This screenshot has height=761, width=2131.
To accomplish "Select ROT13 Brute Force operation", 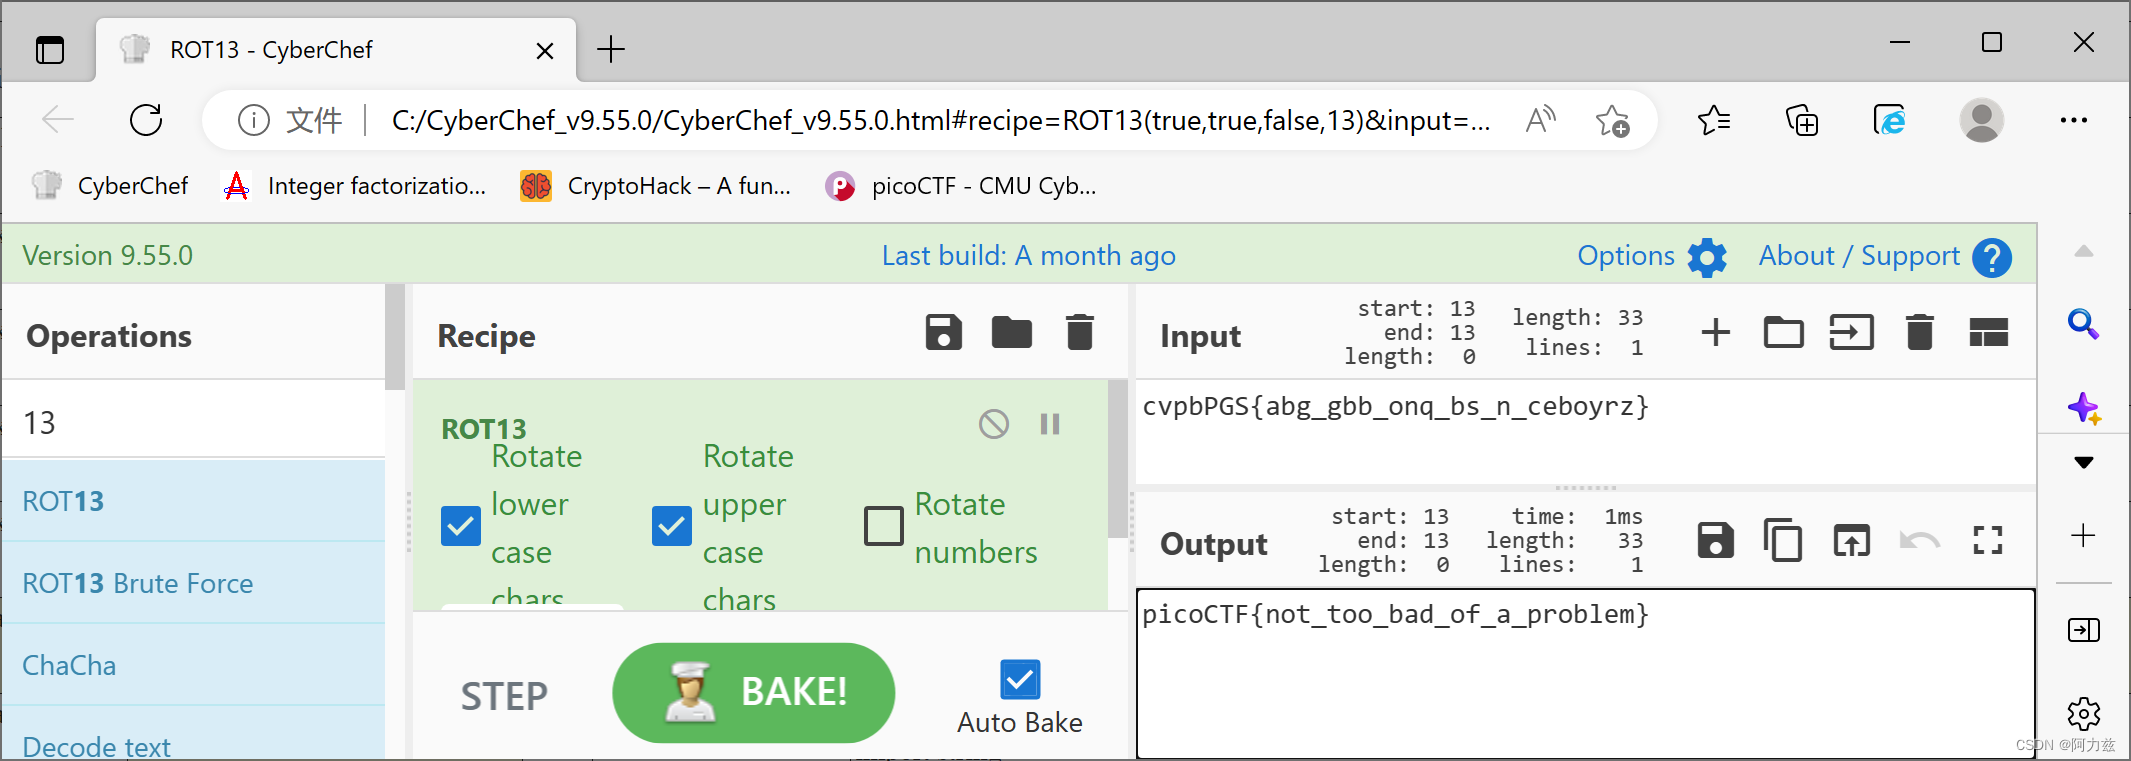I will [194, 583].
